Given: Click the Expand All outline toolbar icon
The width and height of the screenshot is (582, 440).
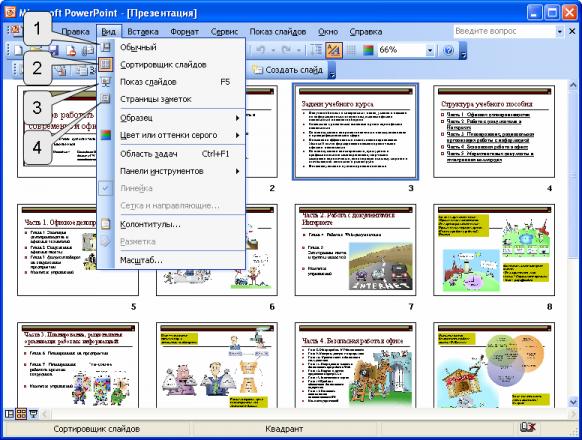Looking at the screenshot, I should [x=316, y=50].
